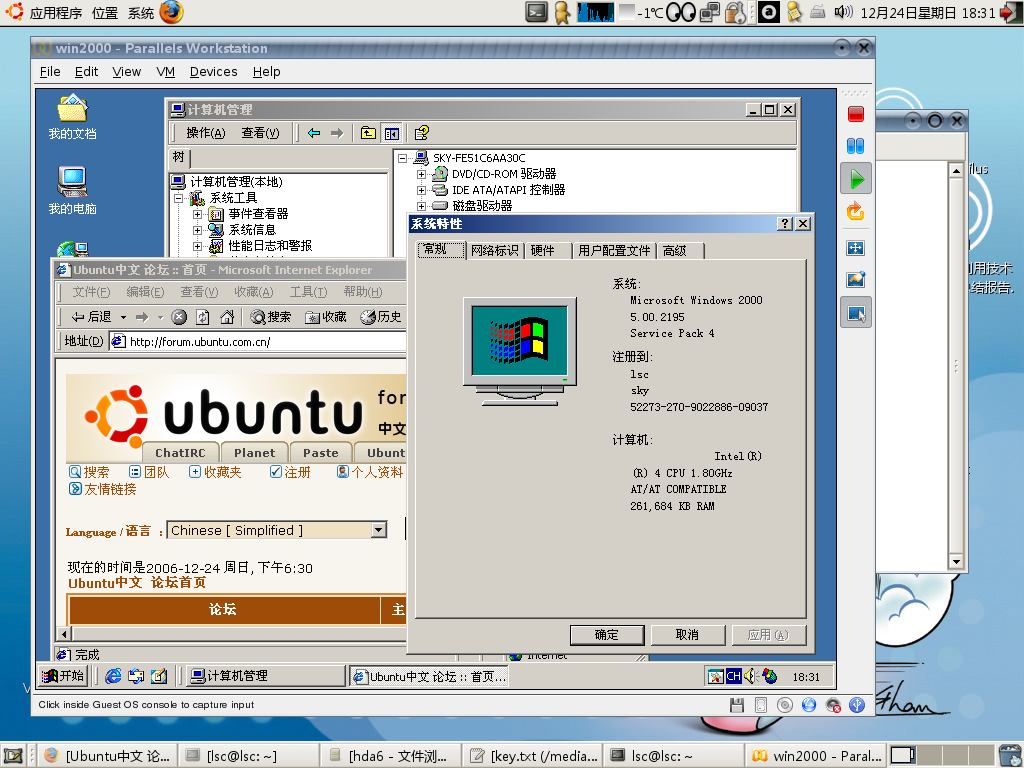Switch to the 高级 tab in 系统特性
This screenshot has width=1024, height=768.
click(x=681, y=251)
